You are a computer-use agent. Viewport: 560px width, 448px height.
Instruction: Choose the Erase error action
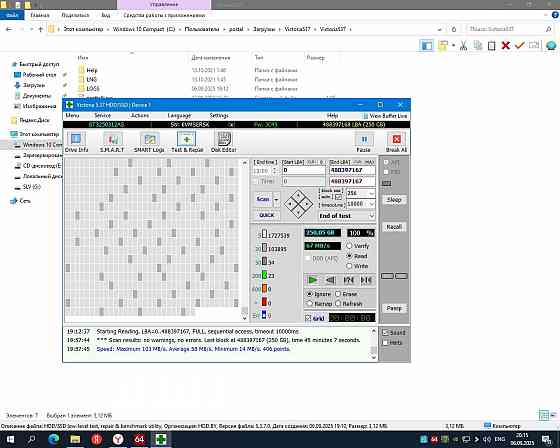tap(346, 294)
